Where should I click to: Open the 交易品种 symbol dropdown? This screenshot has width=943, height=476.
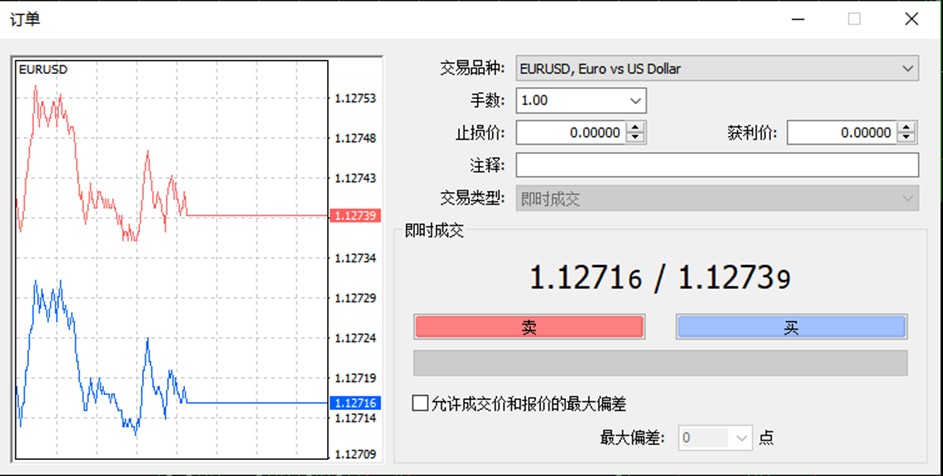(x=716, y=69)
